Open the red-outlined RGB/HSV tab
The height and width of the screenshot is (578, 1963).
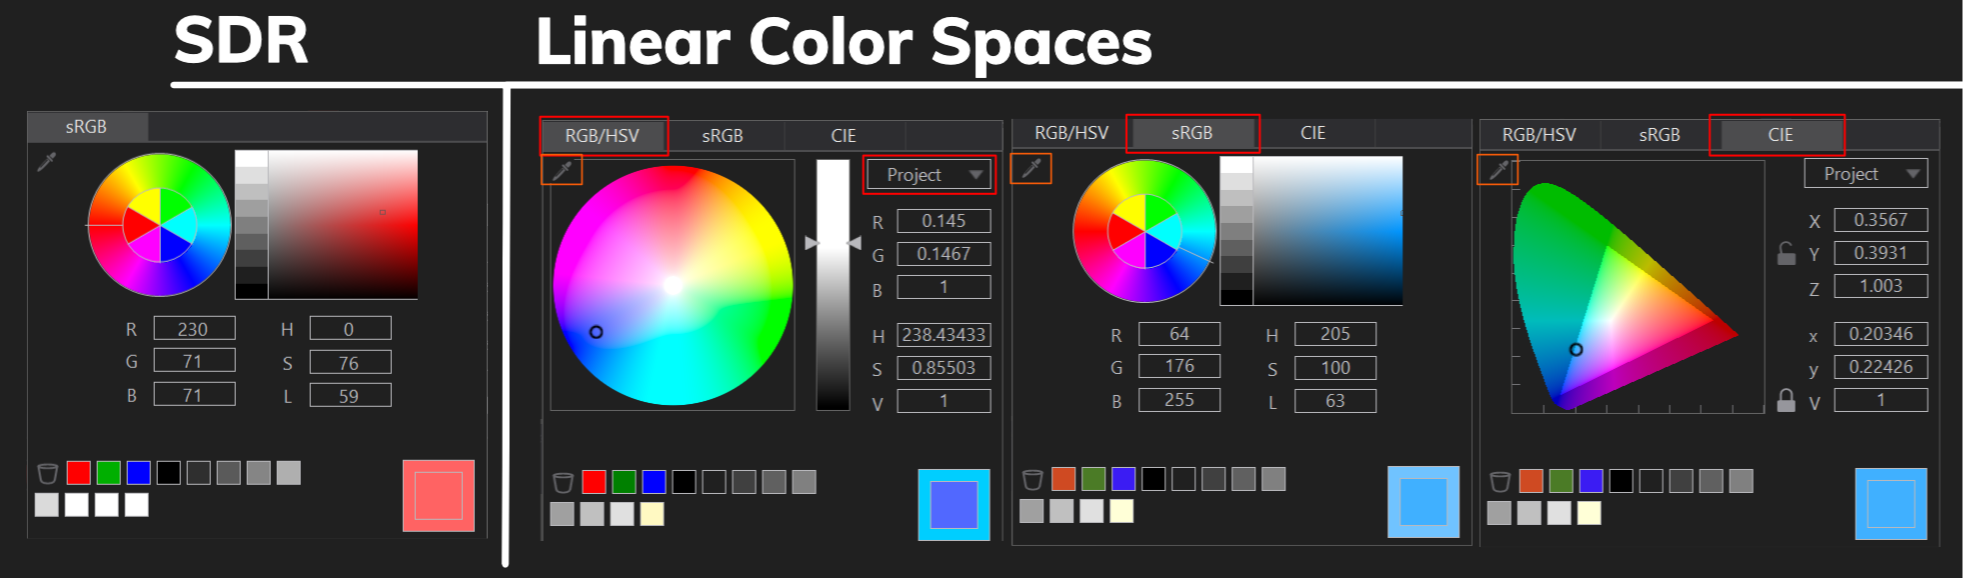click(603, 136)
